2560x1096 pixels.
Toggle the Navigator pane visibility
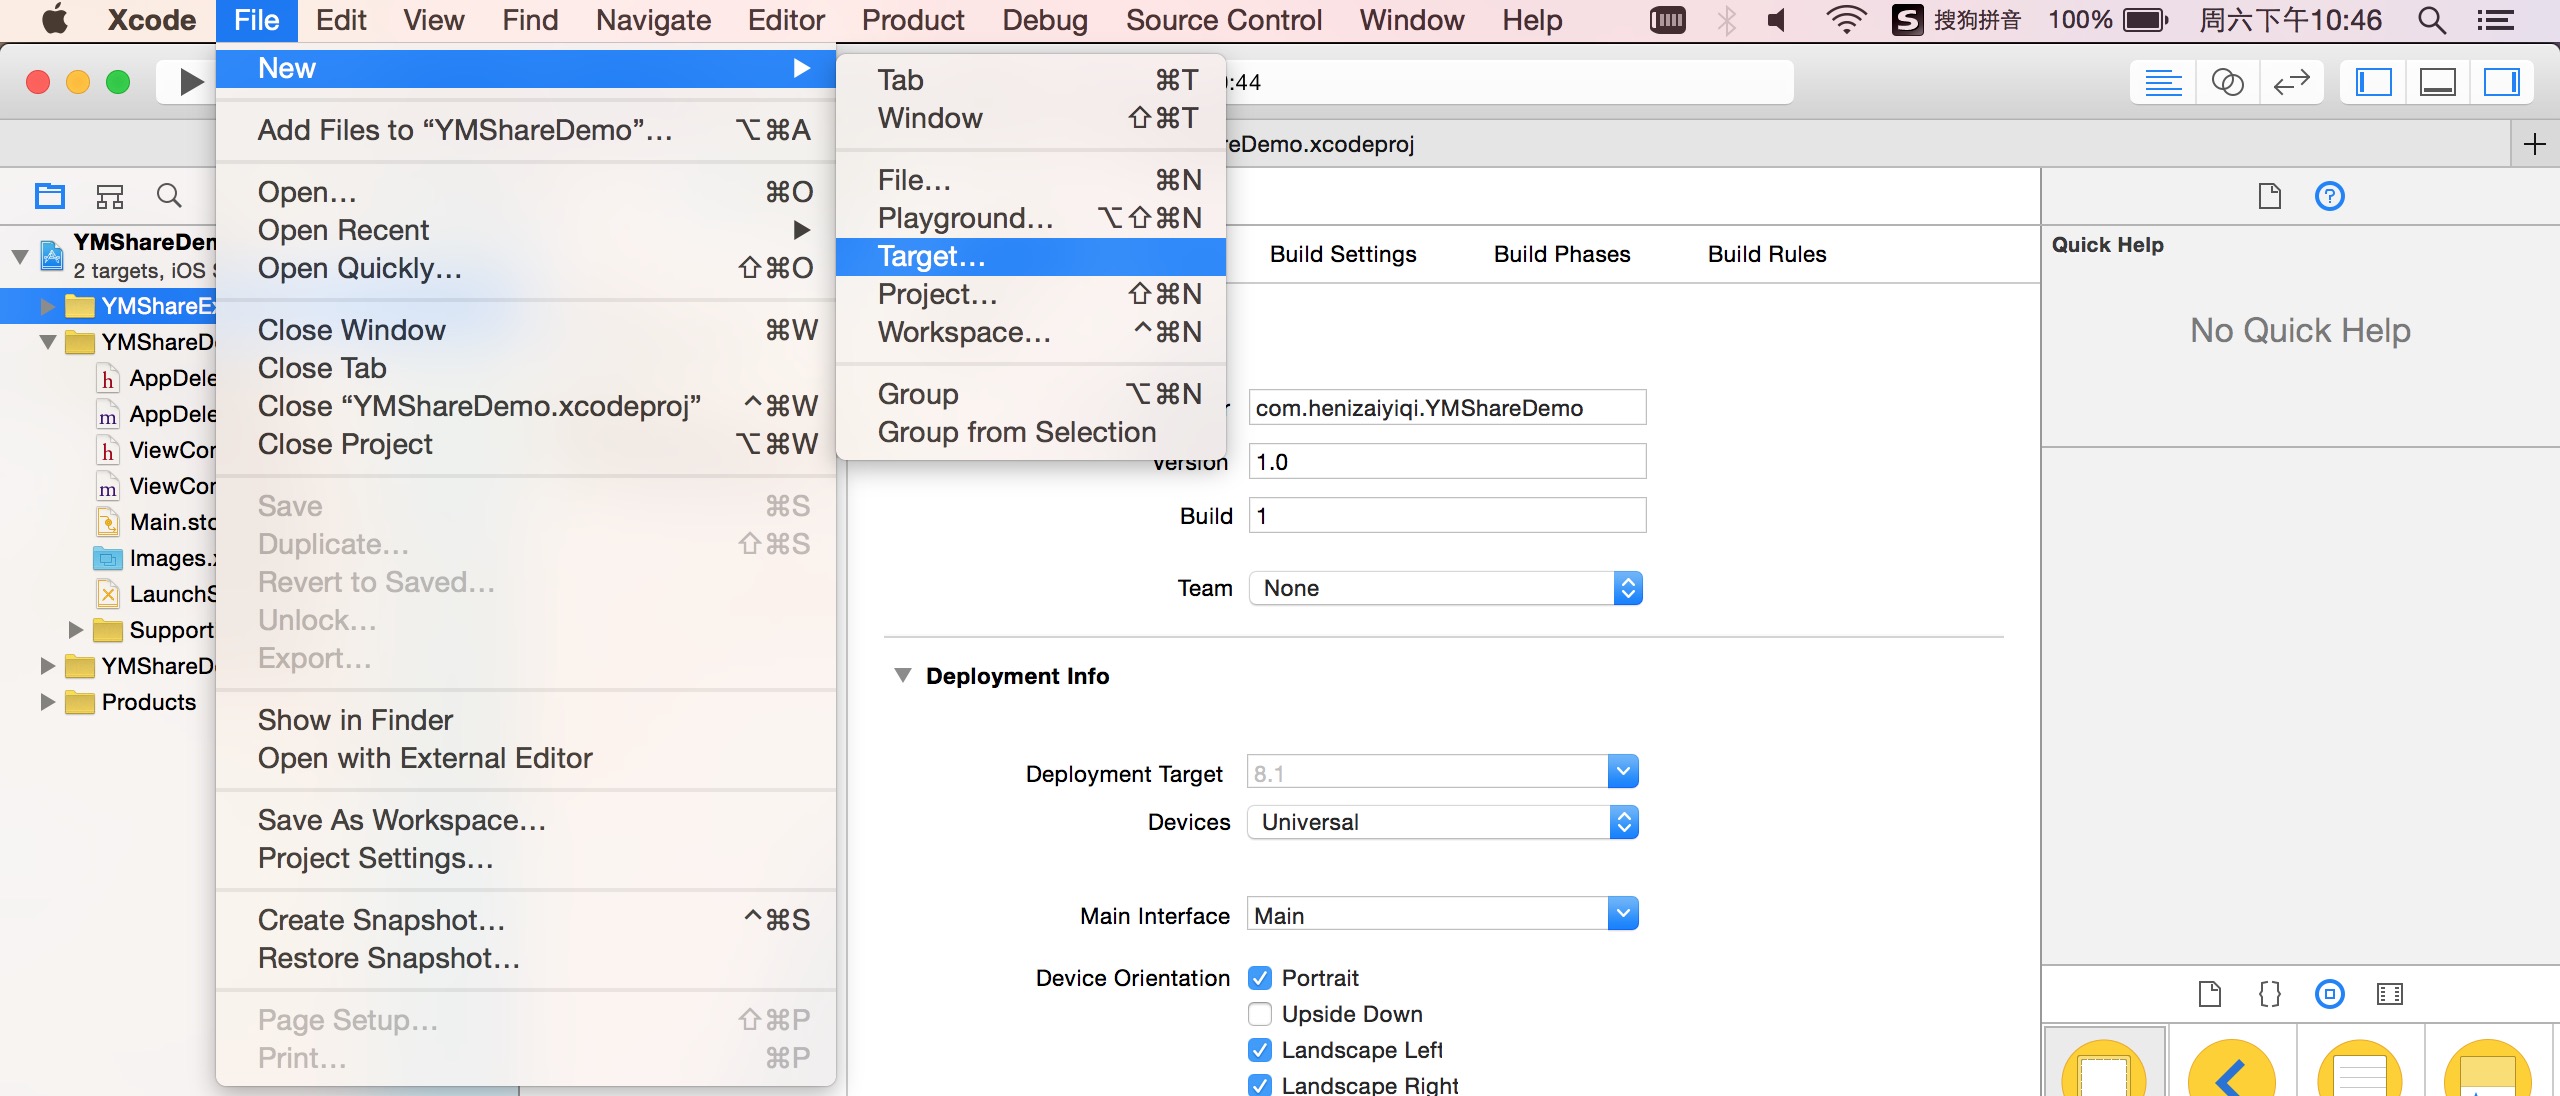pyautogui.click(x=2373, y=82)
